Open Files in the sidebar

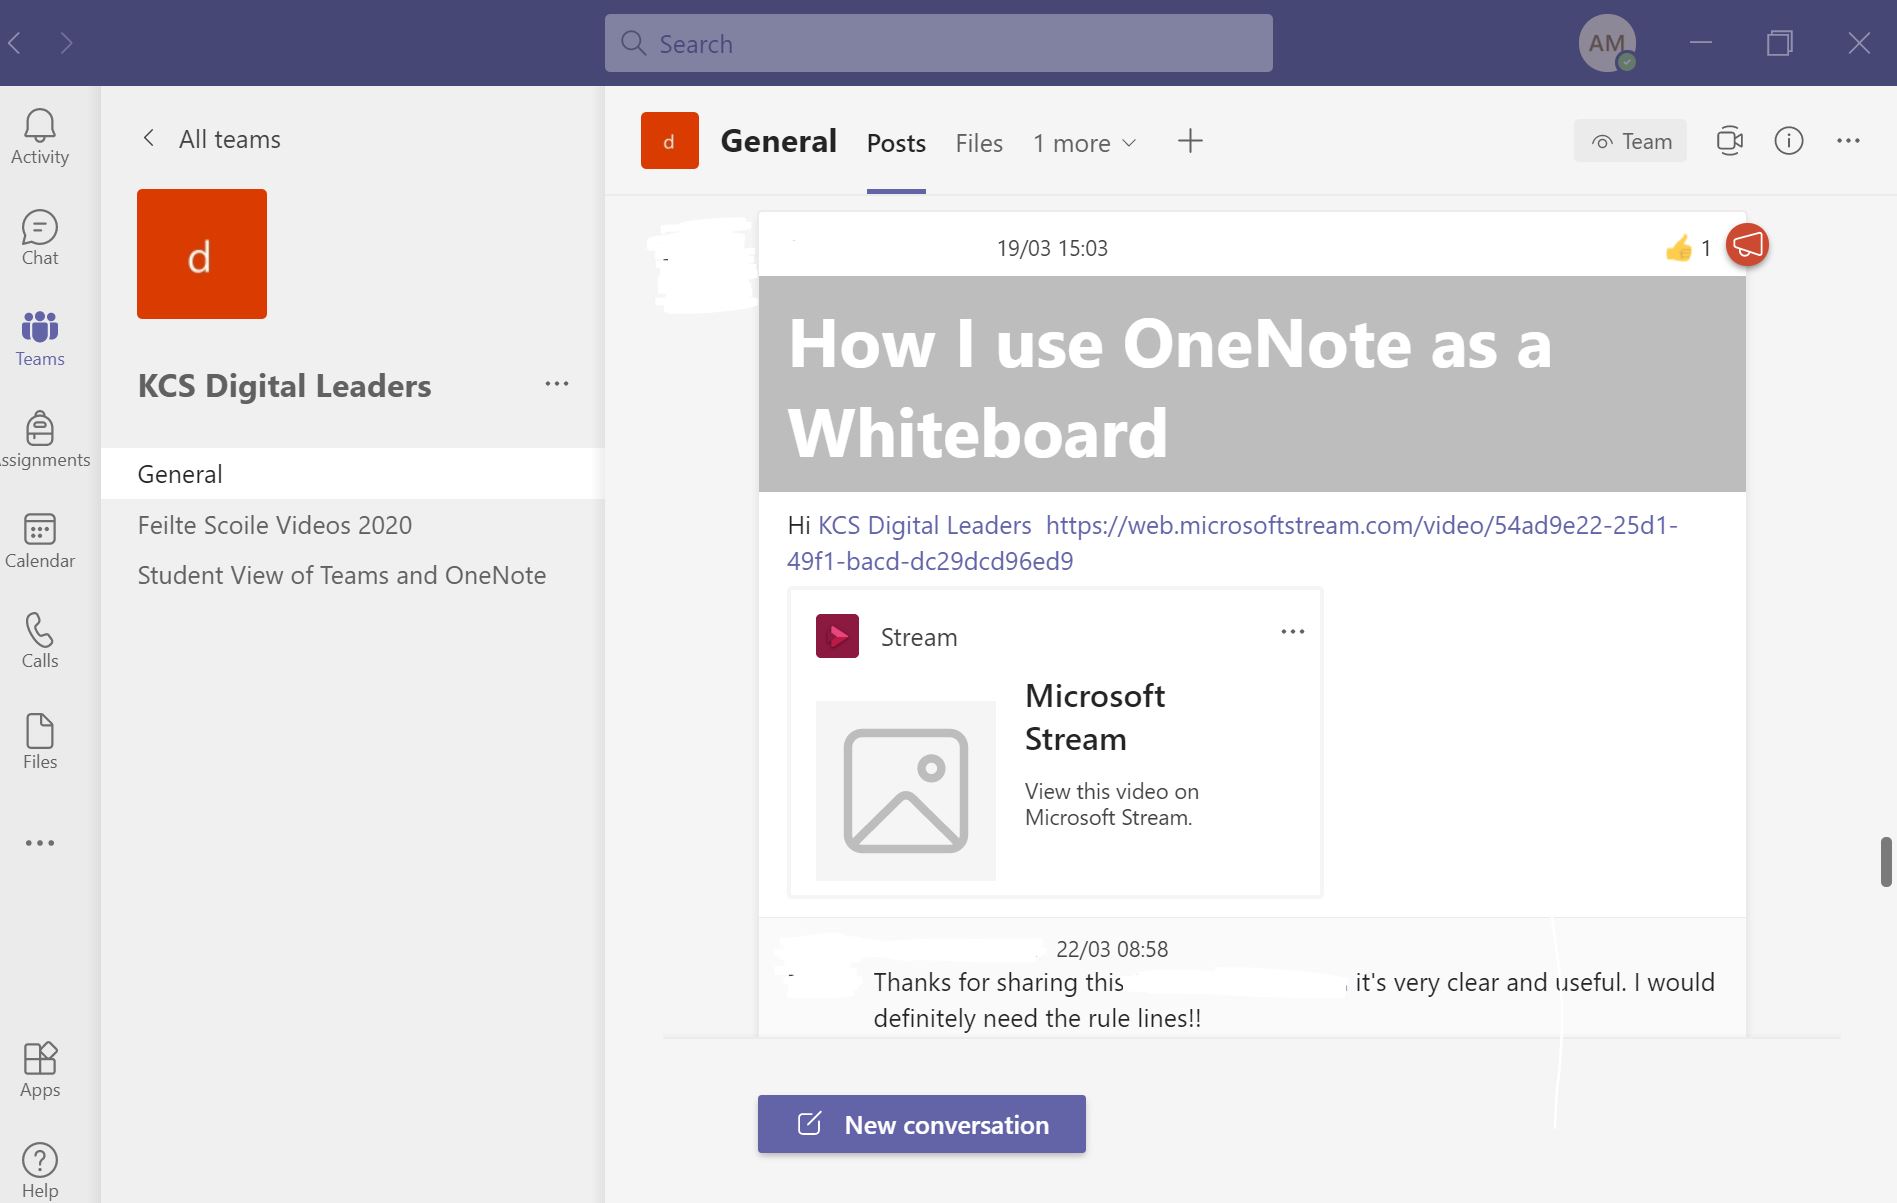click(x=40, y=742)
